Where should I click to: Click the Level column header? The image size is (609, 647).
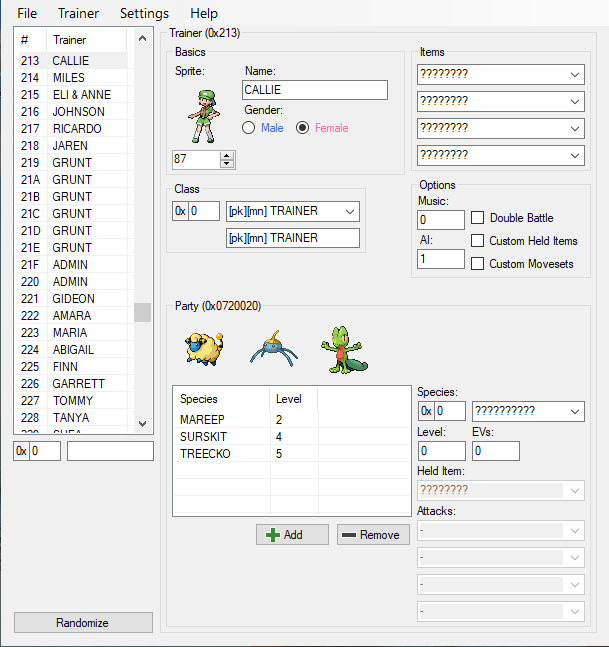[x=293, y=399]
